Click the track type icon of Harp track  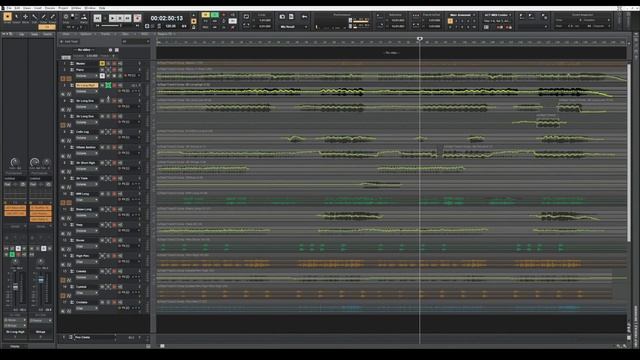(72, 225)
